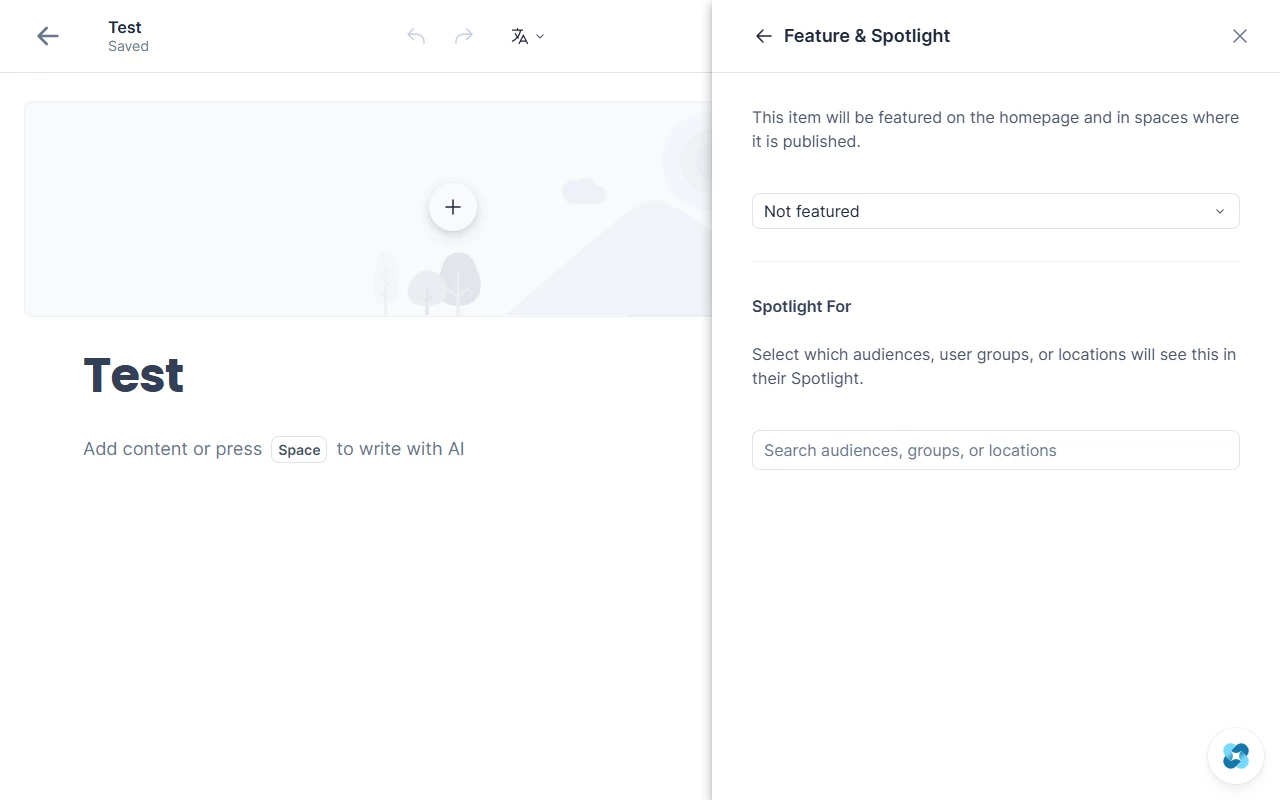1280x800 pixels.
Task: Click the Test document name in header
Action: [125, 27]
